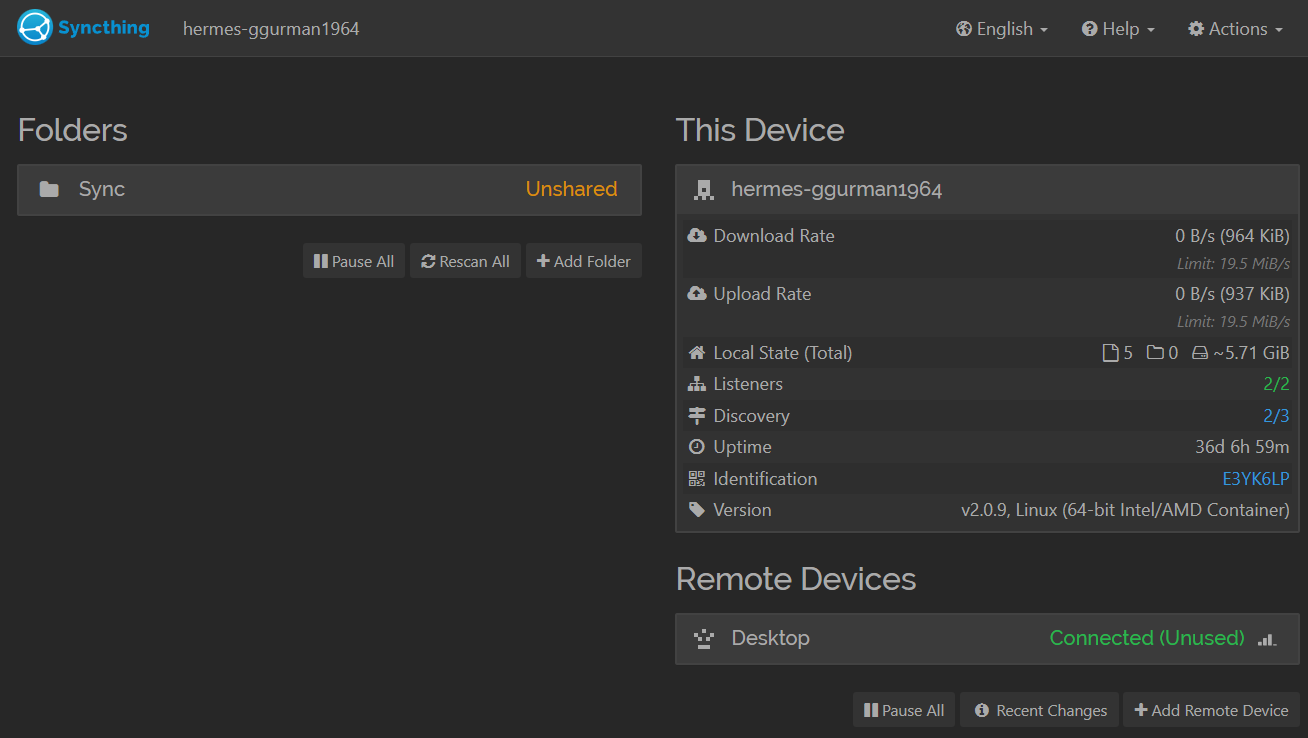Screen dimensions: 1308x738
Task: Click the Add Folder button
Action: pyautogui.click(x=584, y=261)
